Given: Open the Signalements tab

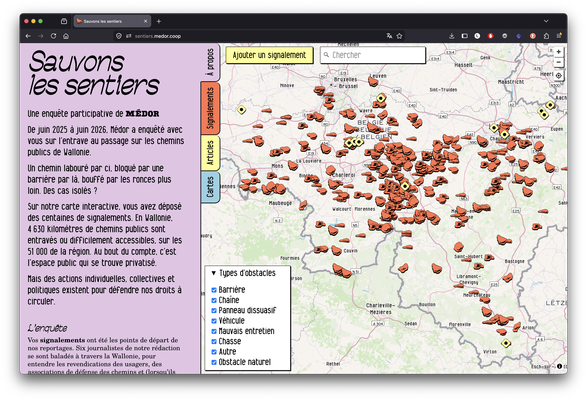Looking at the screenshot, I should (210, 108).
